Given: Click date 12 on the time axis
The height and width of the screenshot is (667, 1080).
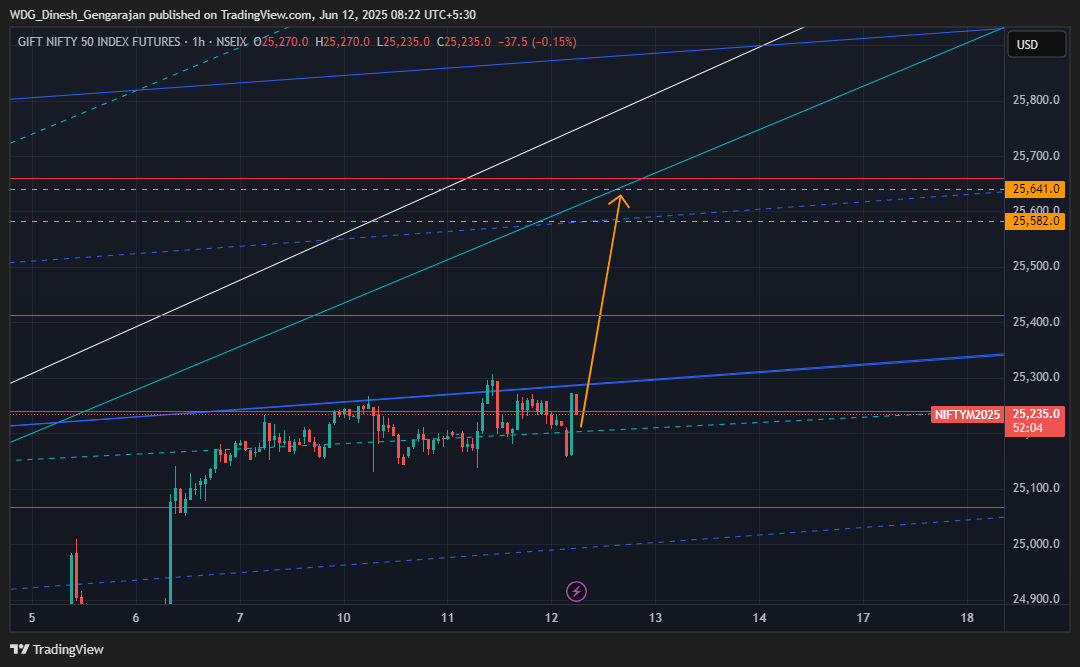Looking at the screenshot, I should (x=552, y=617).
